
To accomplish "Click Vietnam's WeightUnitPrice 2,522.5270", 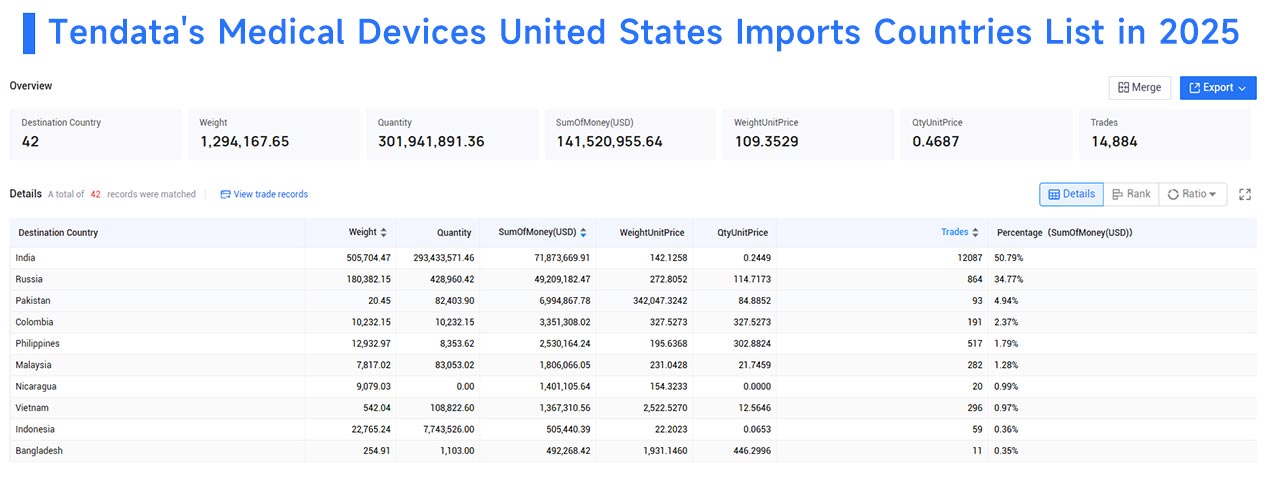I will click(x=661, y=408).
